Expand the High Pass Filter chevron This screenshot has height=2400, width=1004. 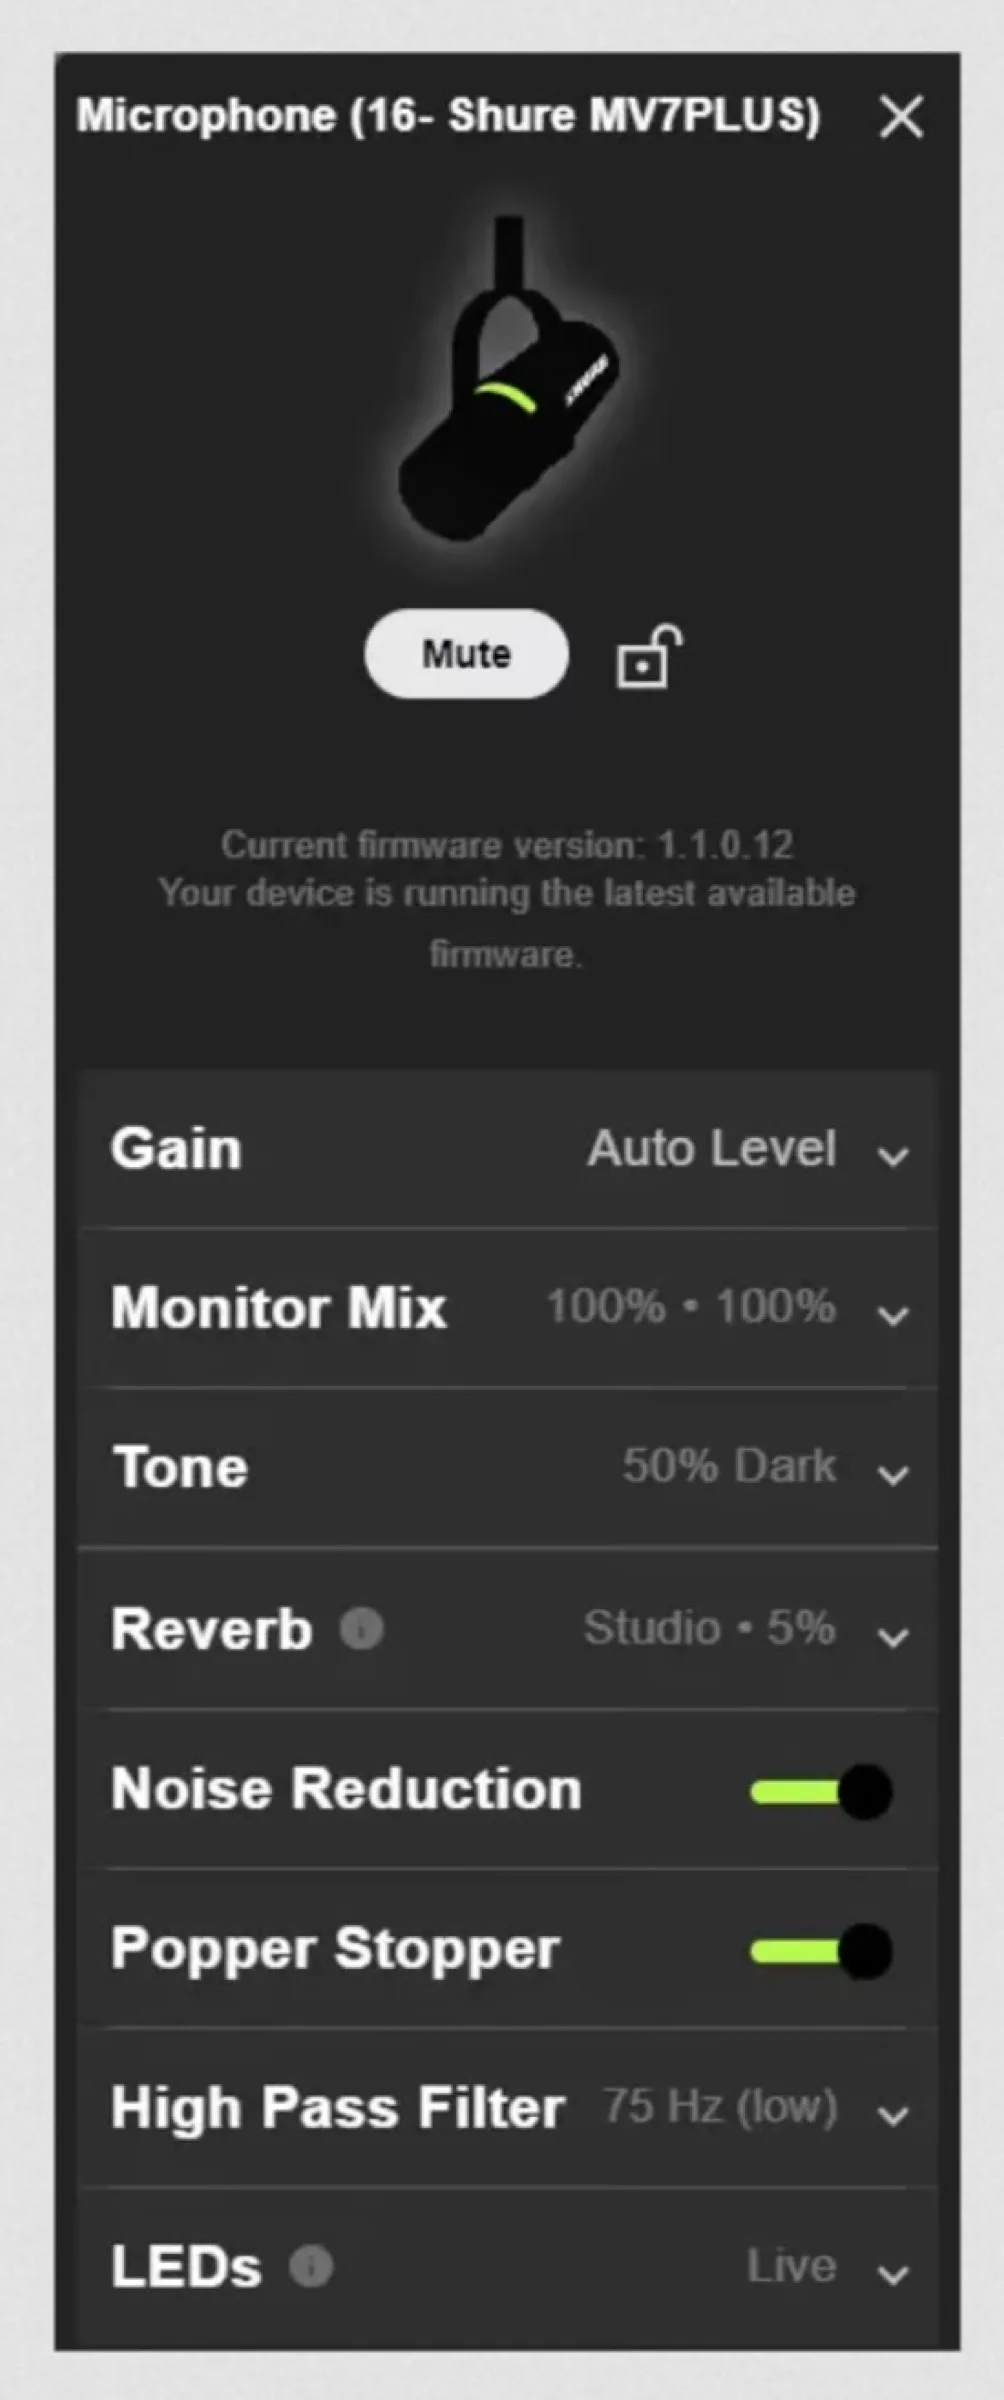(x=892, y=2115)
